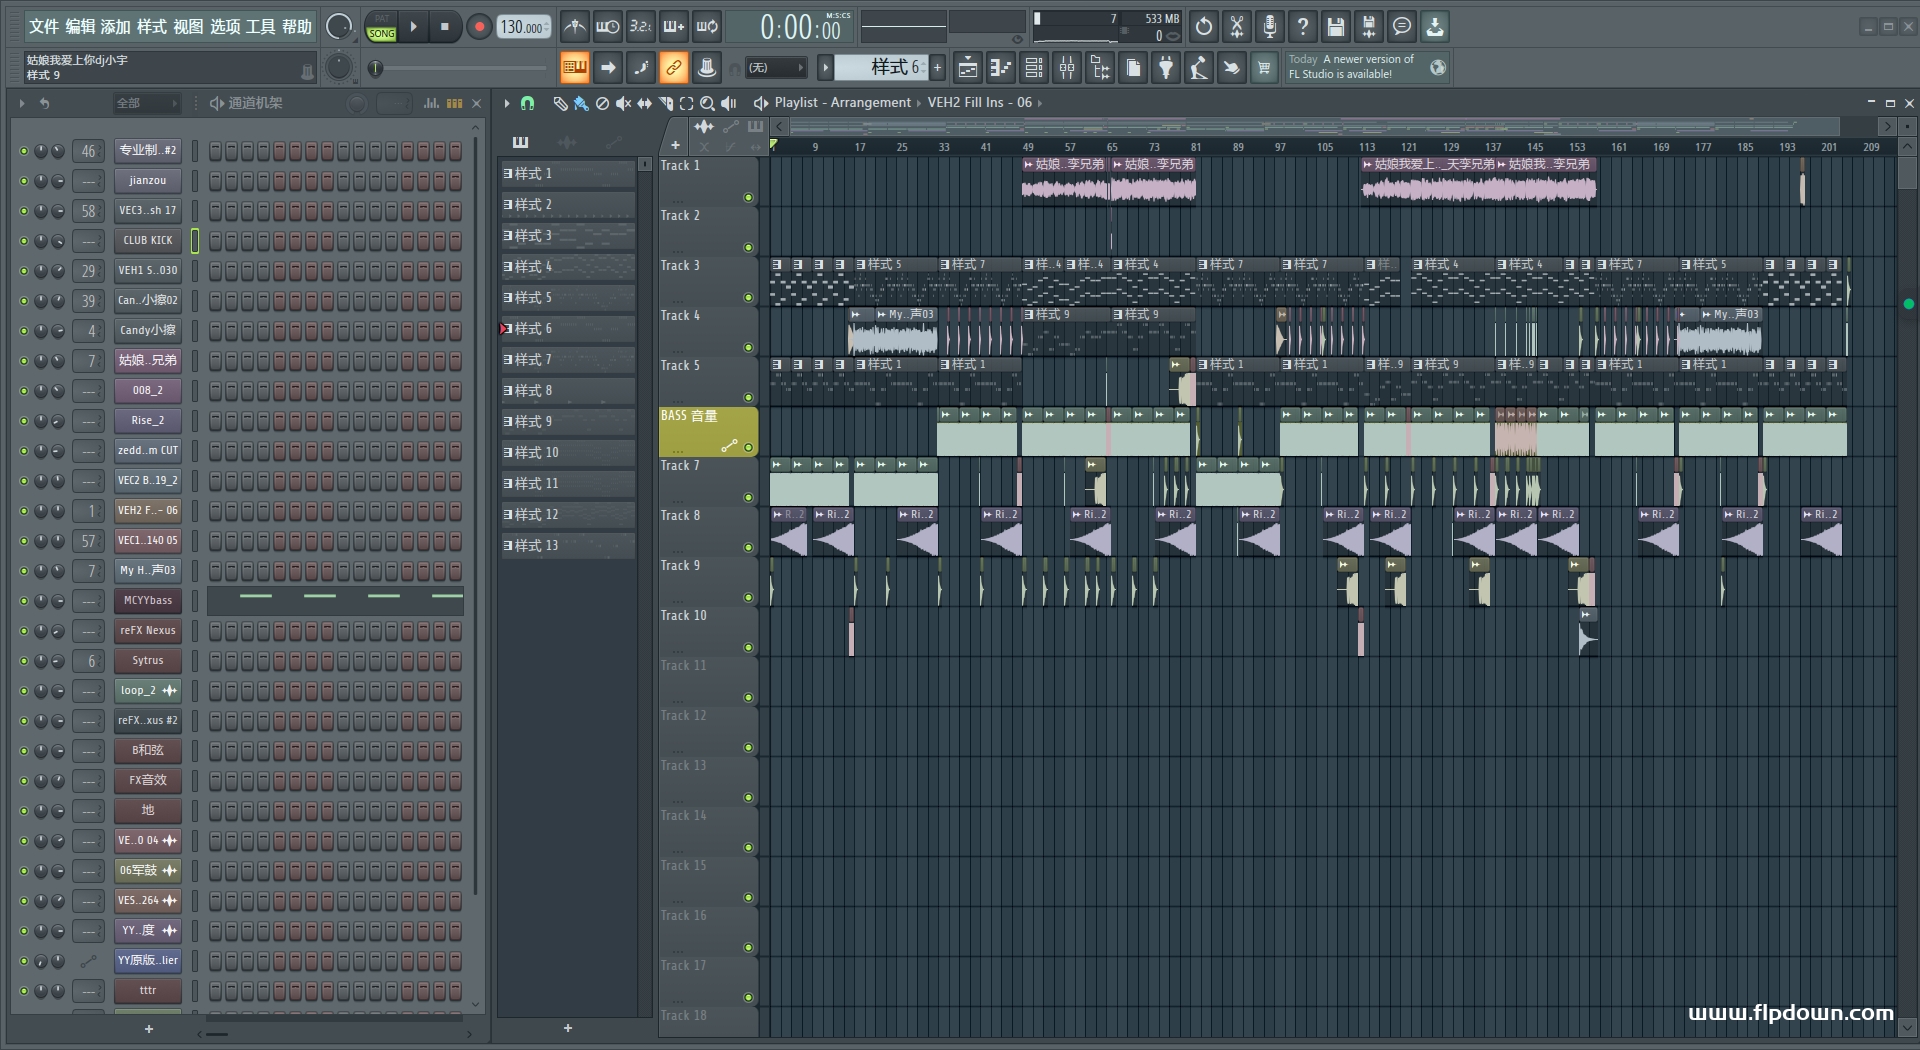Open the 添加 (Add) menu

pos(116,27)
